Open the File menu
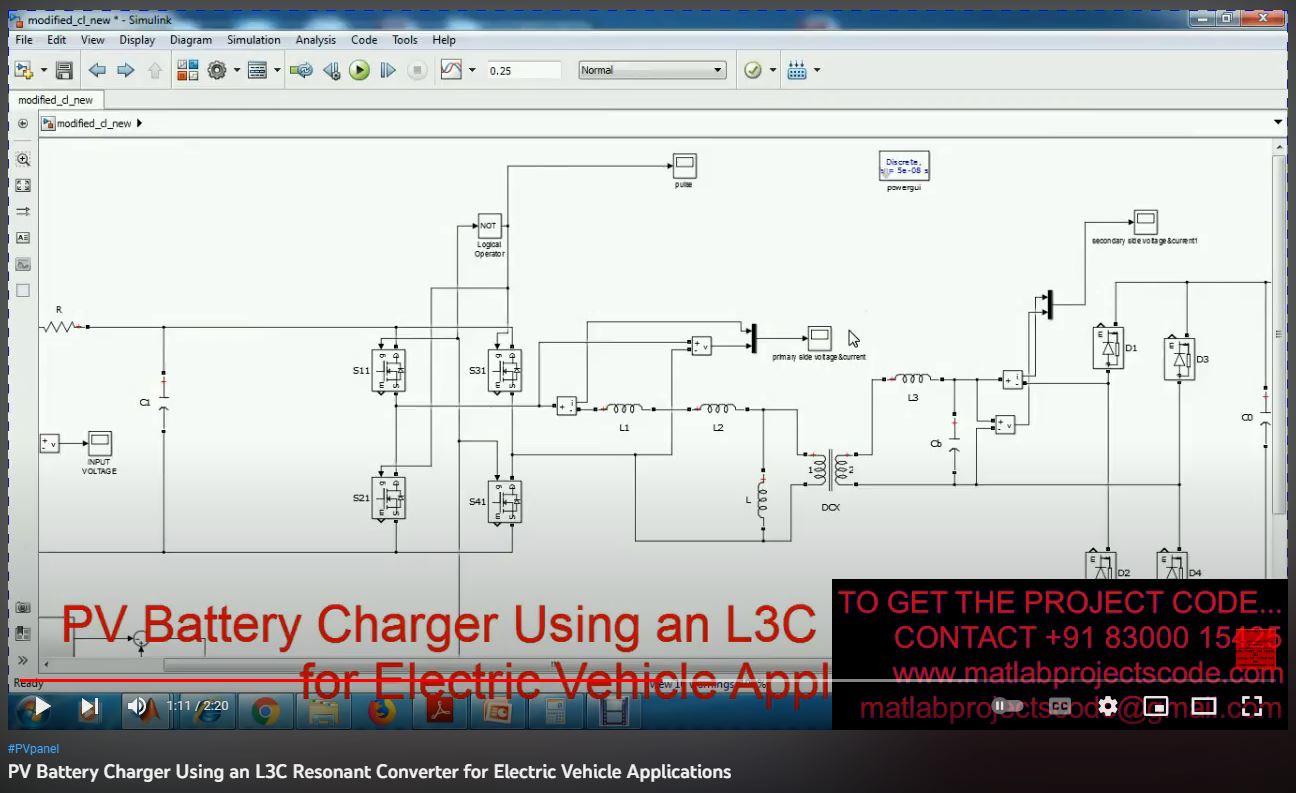 (24, 40)
